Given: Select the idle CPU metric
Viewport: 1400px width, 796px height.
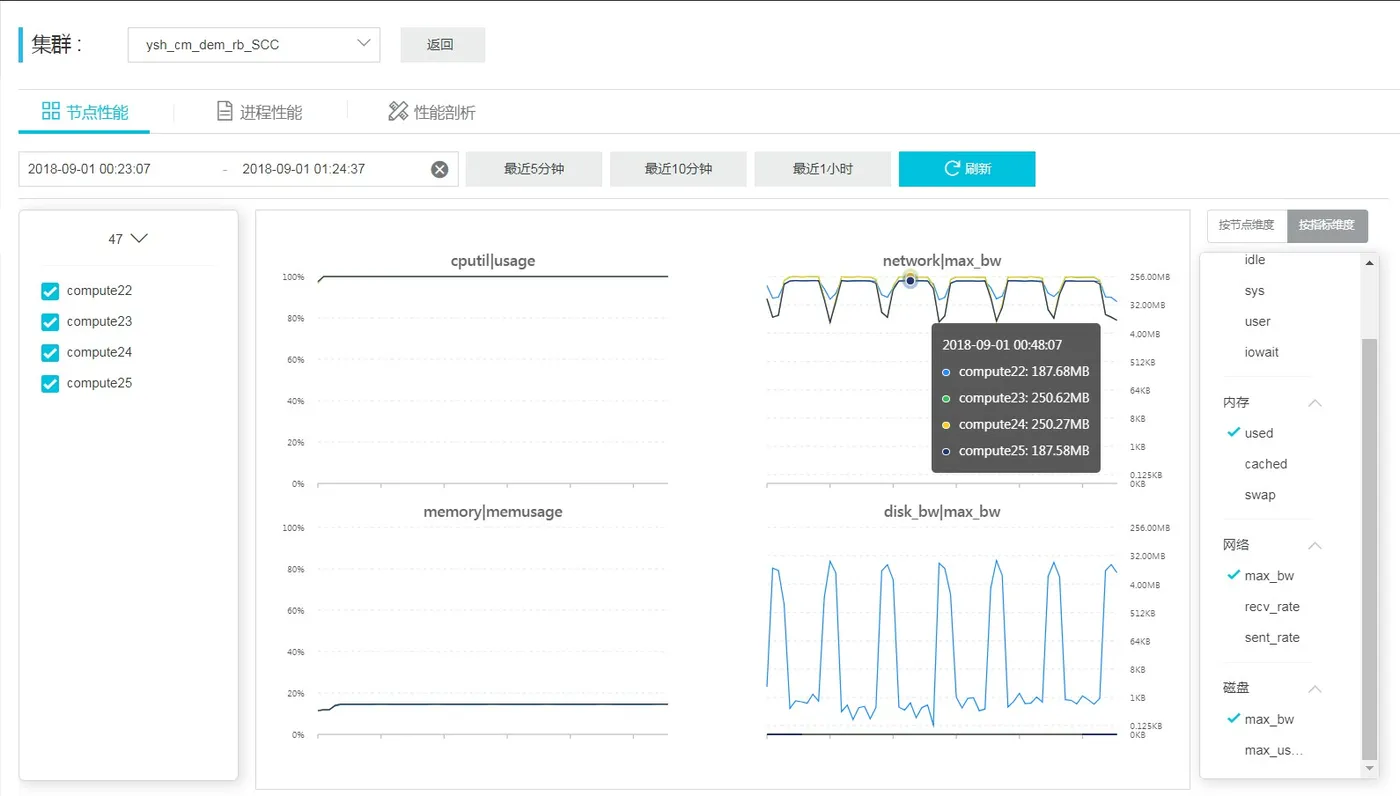Looking at the screenshot, I should tap(1255, 260).
